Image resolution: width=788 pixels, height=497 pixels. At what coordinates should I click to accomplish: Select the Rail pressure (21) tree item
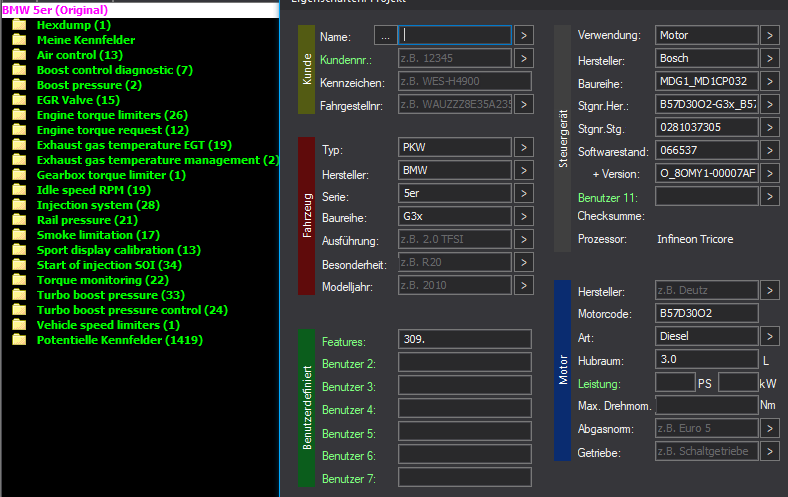(87, 220)
